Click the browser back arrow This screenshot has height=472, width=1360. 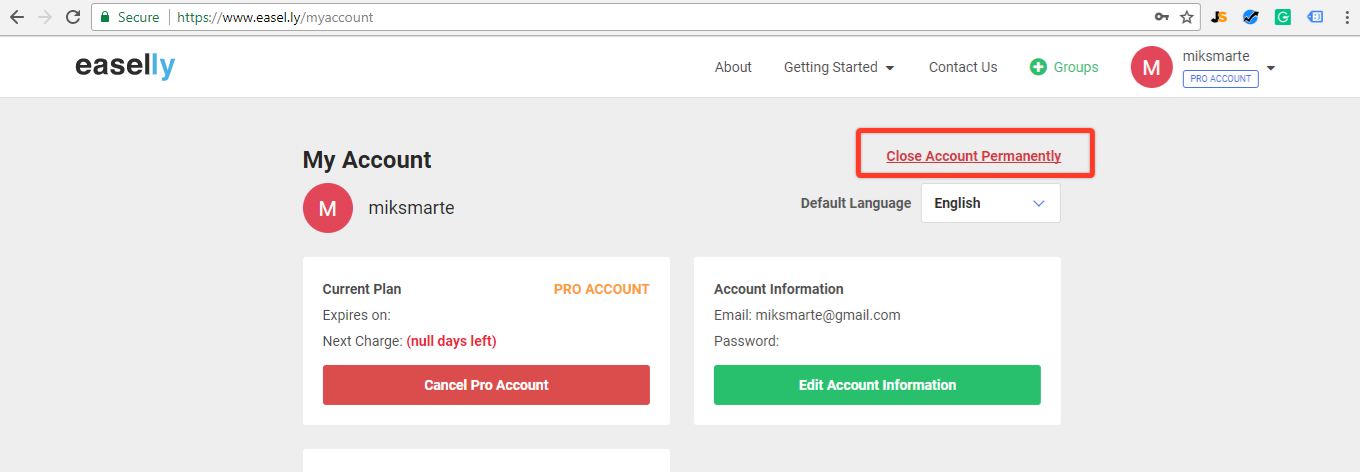(x=17, y=17)
